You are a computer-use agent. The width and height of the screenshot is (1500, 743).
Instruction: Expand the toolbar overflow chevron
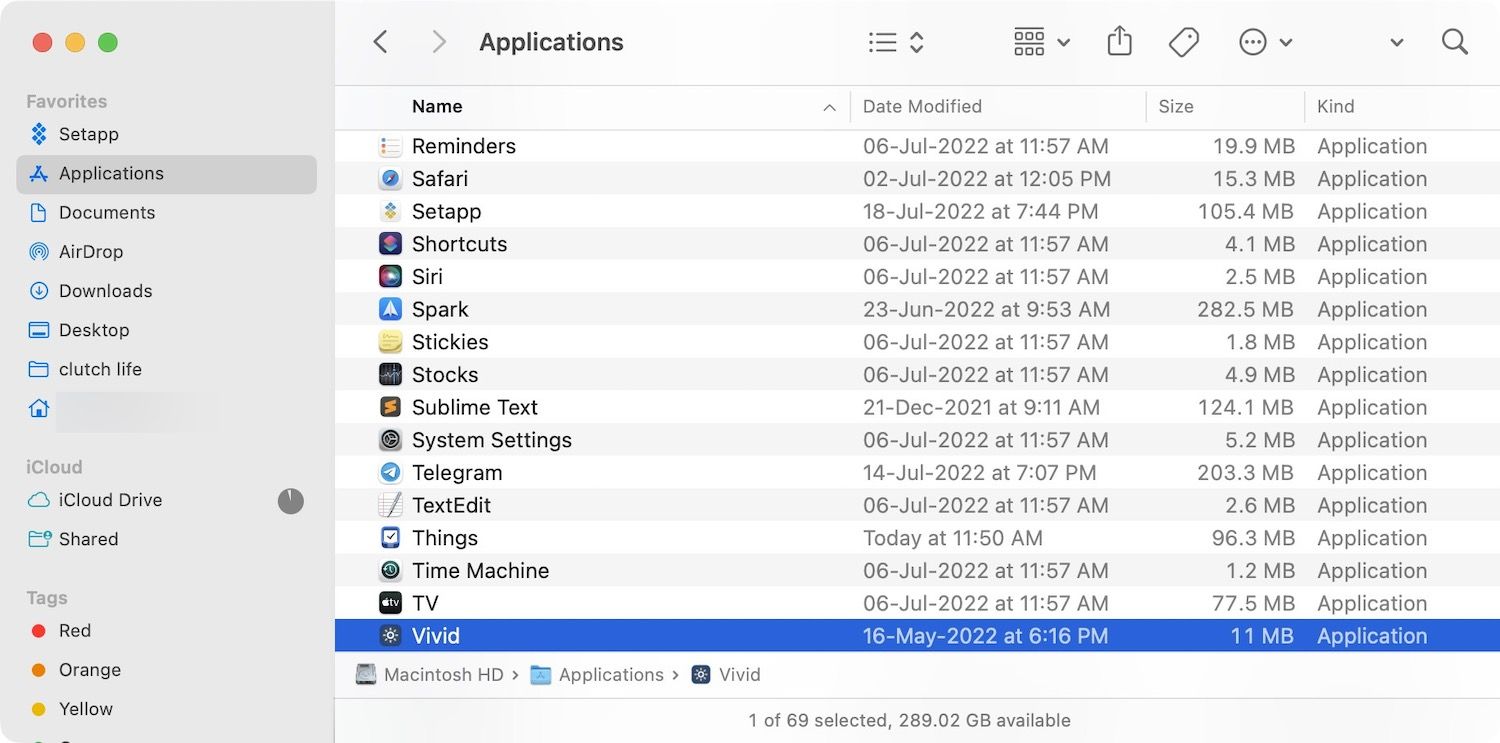[1396, 43]
